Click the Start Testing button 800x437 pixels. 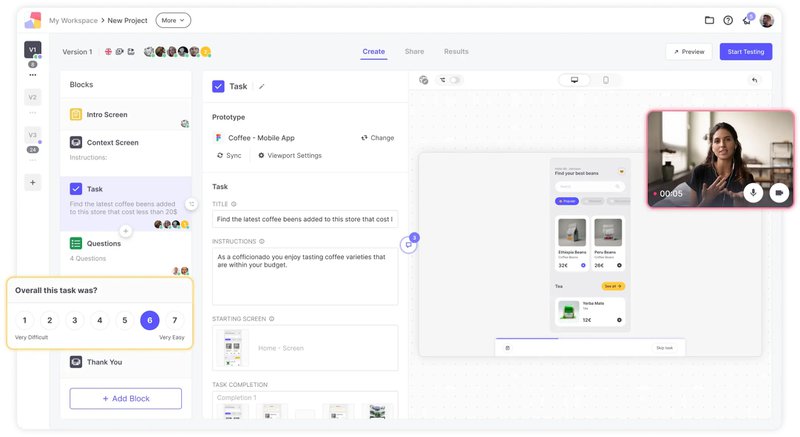coord(746,52)
